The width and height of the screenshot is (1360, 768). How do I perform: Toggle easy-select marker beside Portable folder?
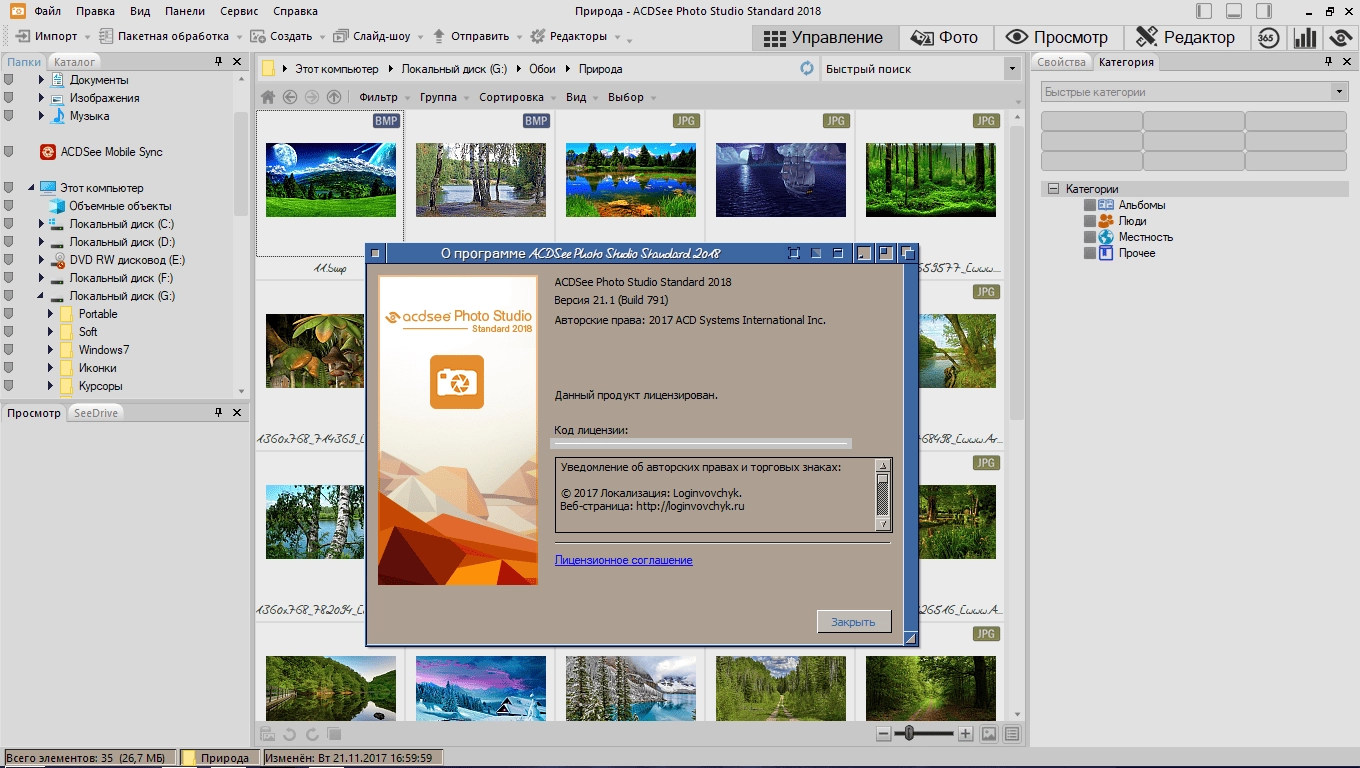[9, 314]
